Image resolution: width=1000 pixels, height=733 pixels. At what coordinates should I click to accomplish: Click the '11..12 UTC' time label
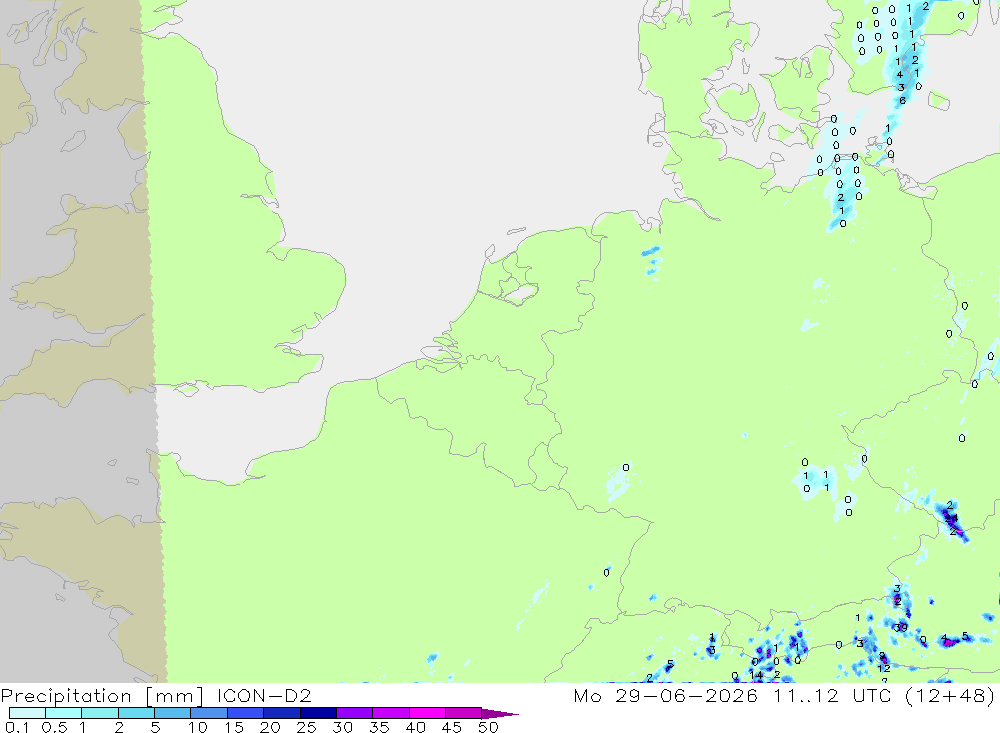pos(832,695)
